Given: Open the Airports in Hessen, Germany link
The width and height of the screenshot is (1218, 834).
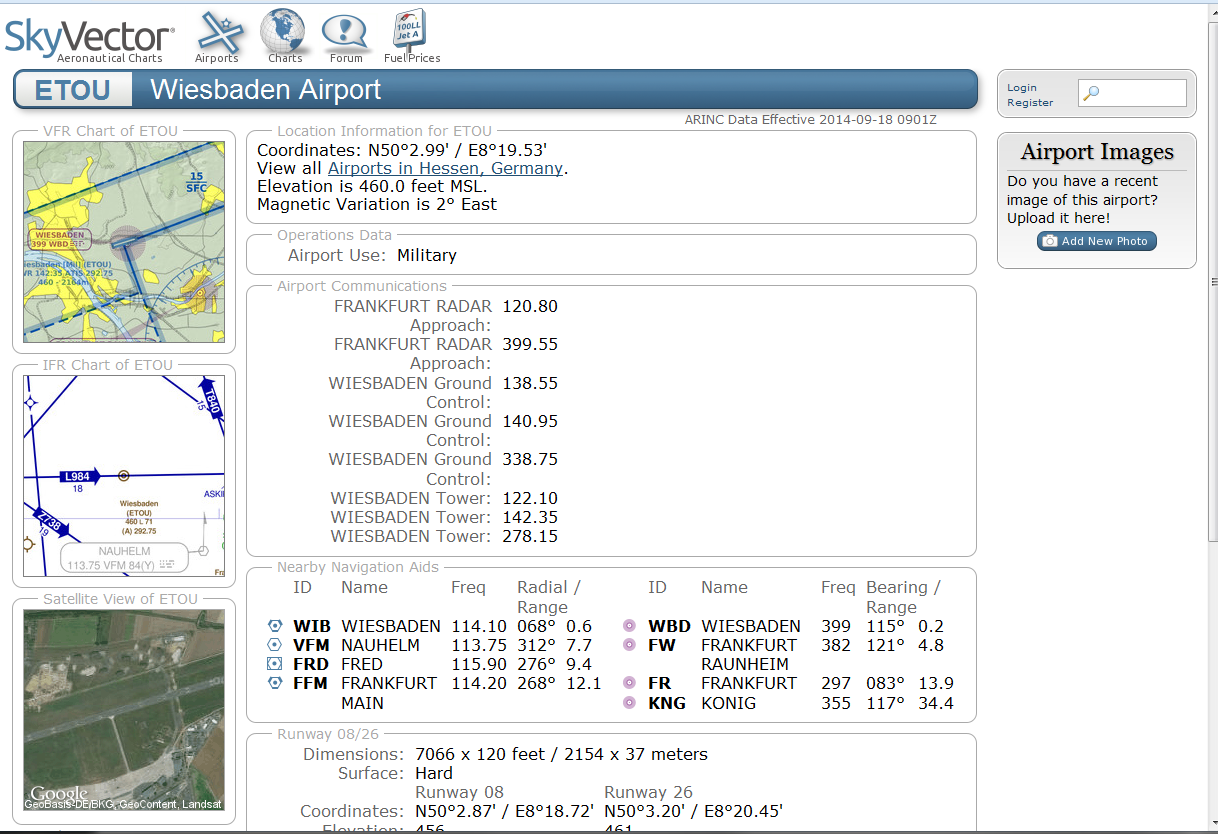Looking at the screenshot, I should pos(445,168).
